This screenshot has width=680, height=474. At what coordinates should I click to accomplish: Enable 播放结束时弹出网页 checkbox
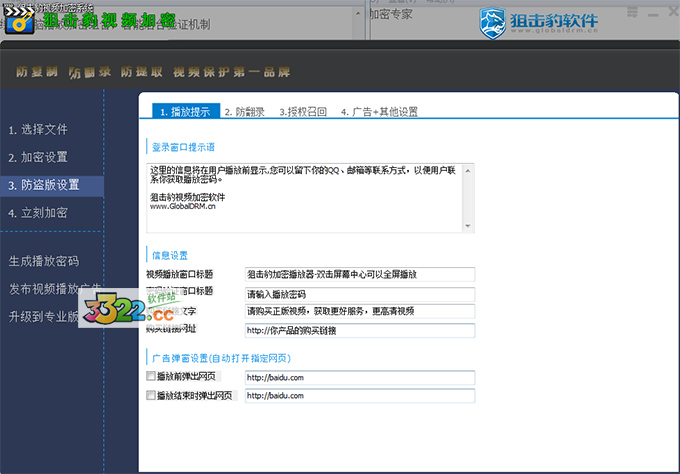tap(150, 395)
